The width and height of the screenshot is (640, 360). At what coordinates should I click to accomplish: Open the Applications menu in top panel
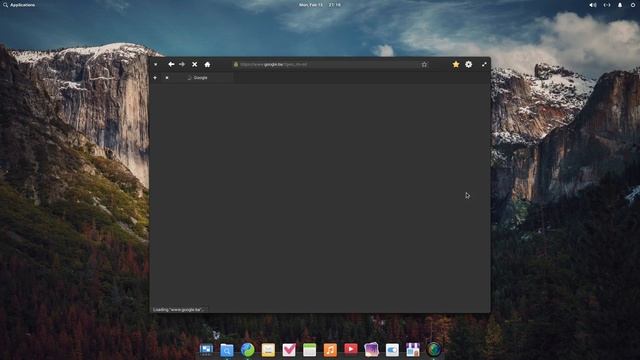19,5
